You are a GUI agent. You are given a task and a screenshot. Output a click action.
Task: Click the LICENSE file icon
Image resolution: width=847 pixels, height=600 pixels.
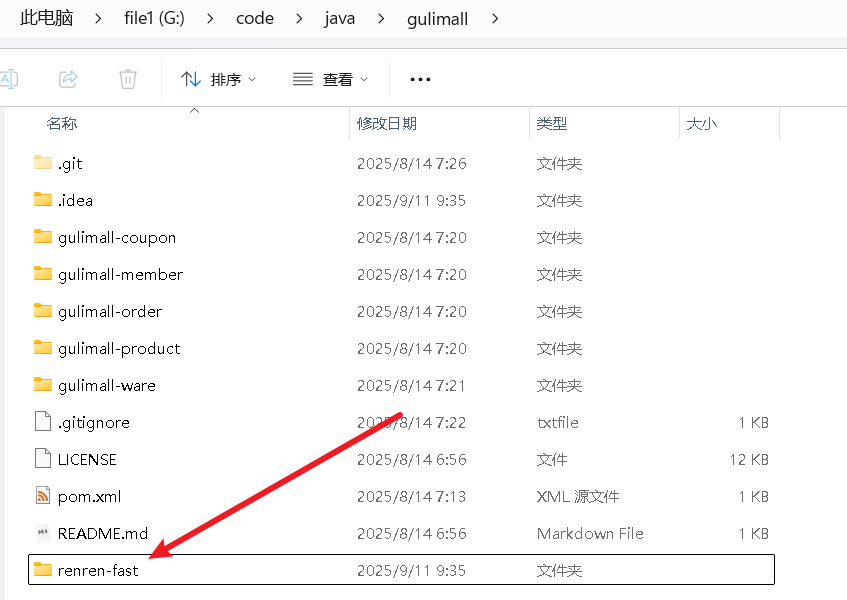pyautogui.click(x=43, y=459)
